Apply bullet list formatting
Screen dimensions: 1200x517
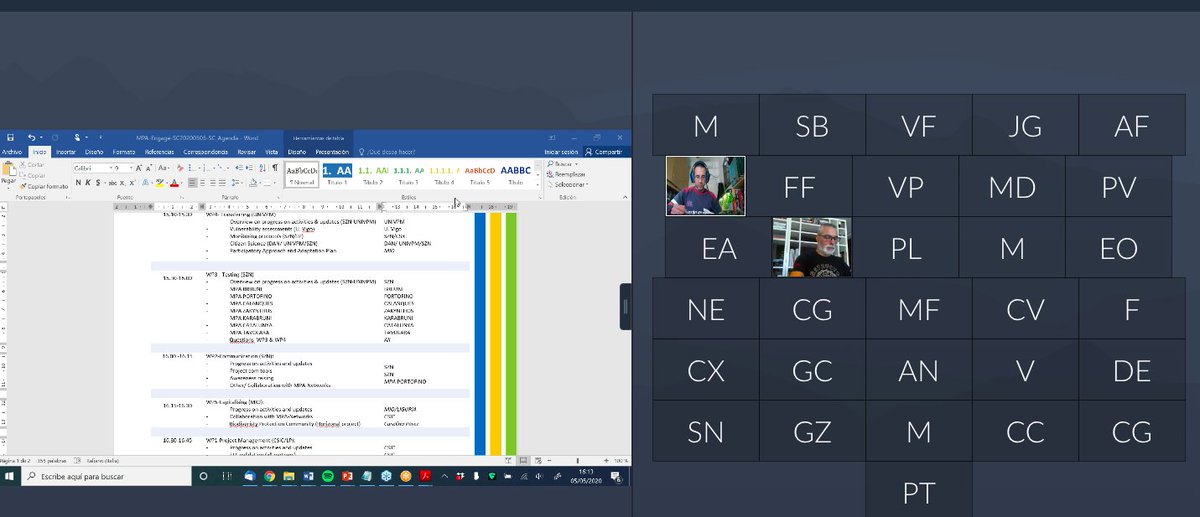(x=191, y=168)
